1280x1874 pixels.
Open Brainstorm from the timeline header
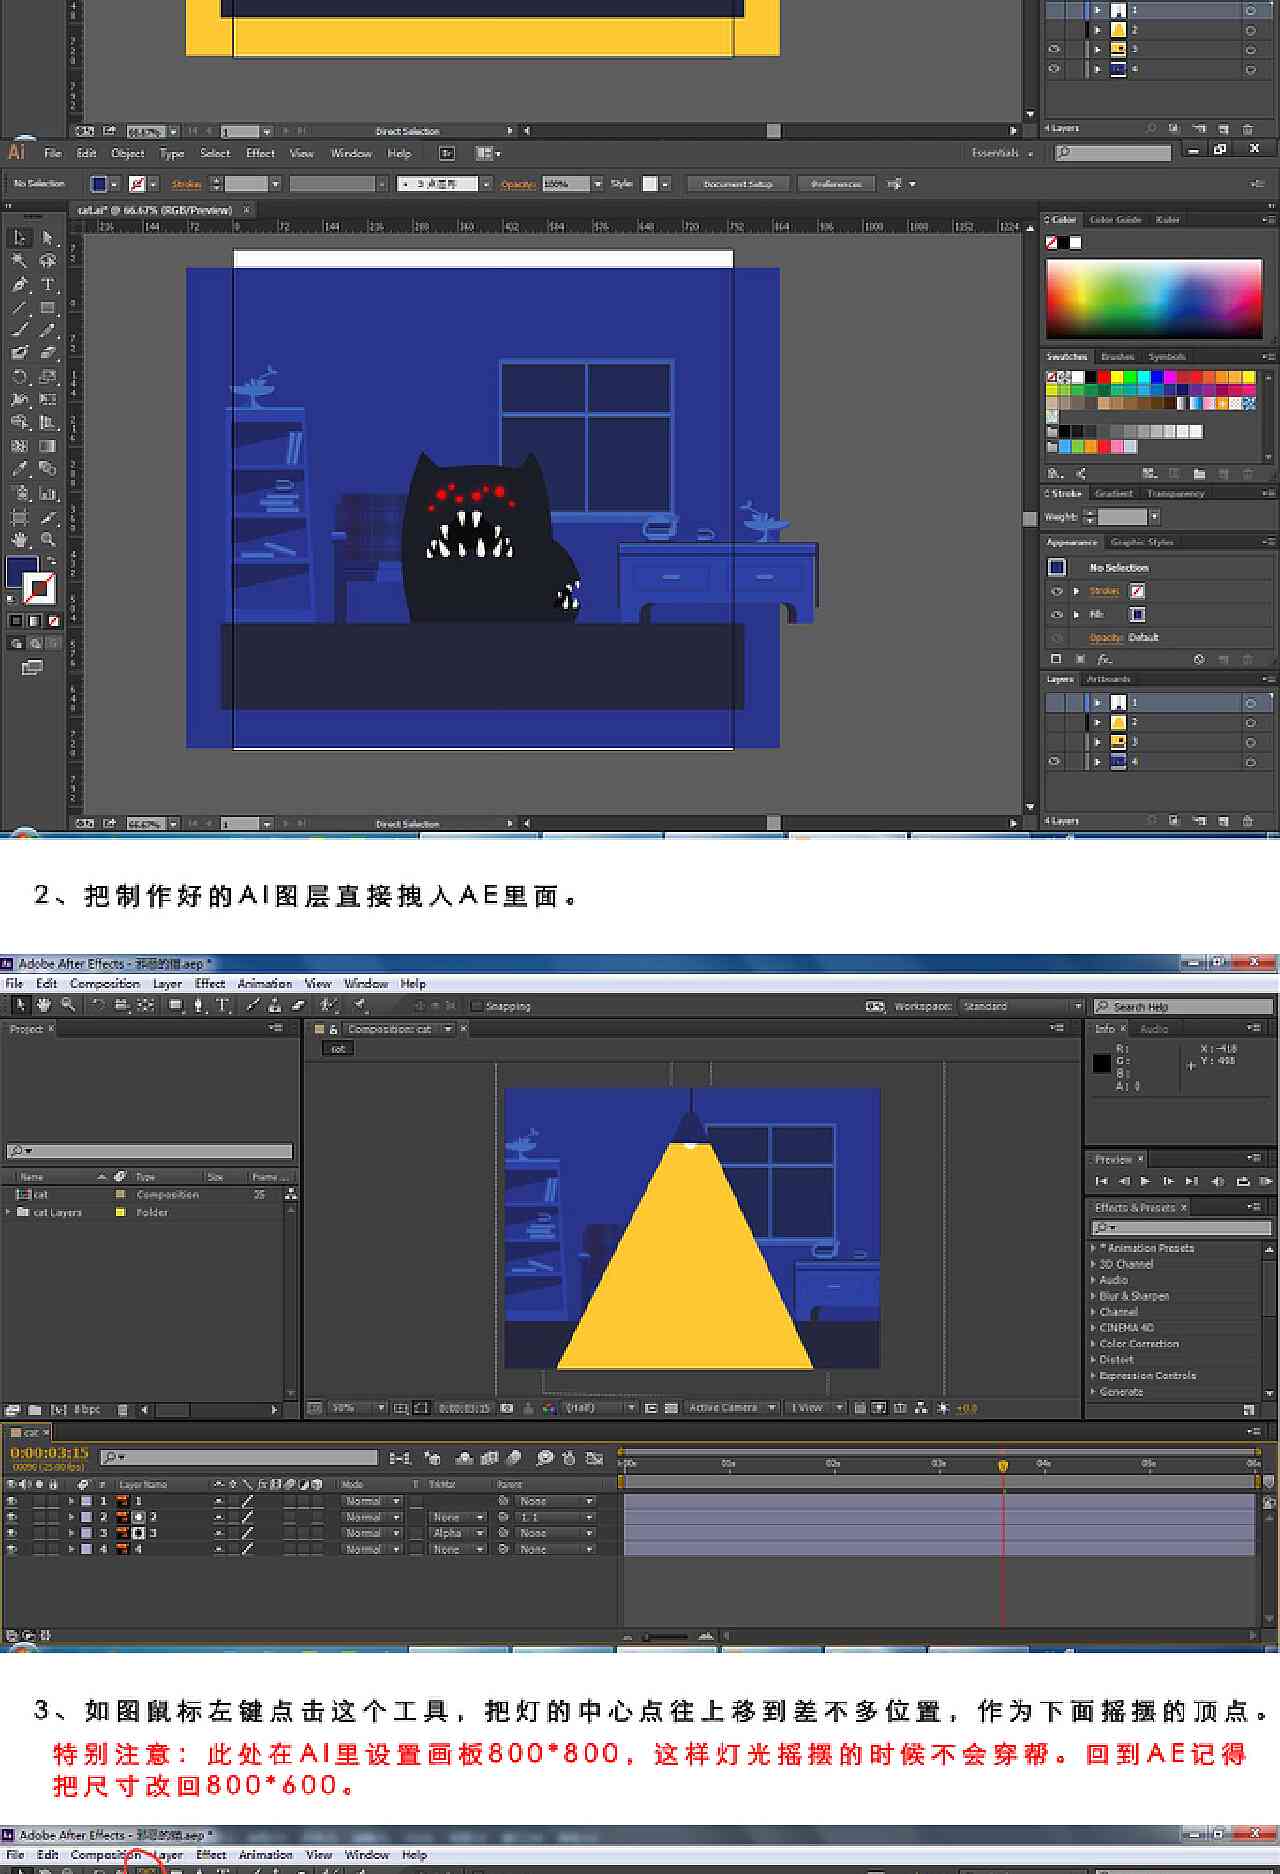(x=545, y=1458)
